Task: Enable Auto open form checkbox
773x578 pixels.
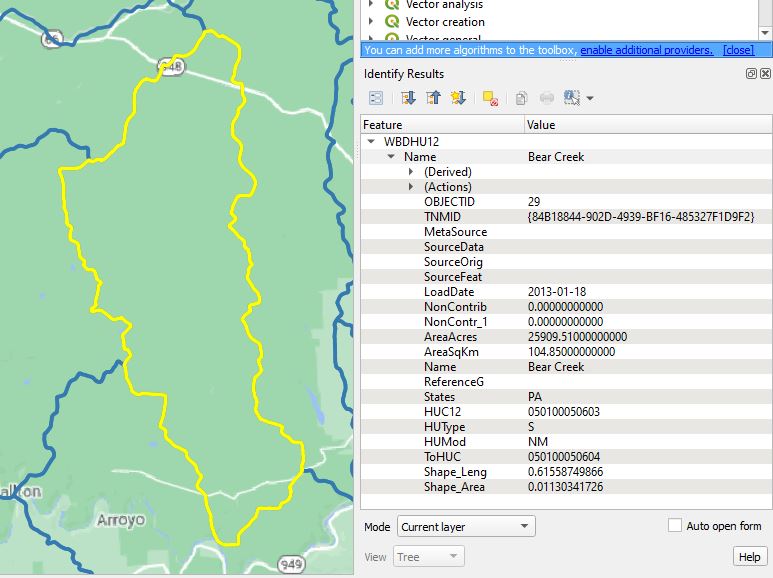Action: 675,525
